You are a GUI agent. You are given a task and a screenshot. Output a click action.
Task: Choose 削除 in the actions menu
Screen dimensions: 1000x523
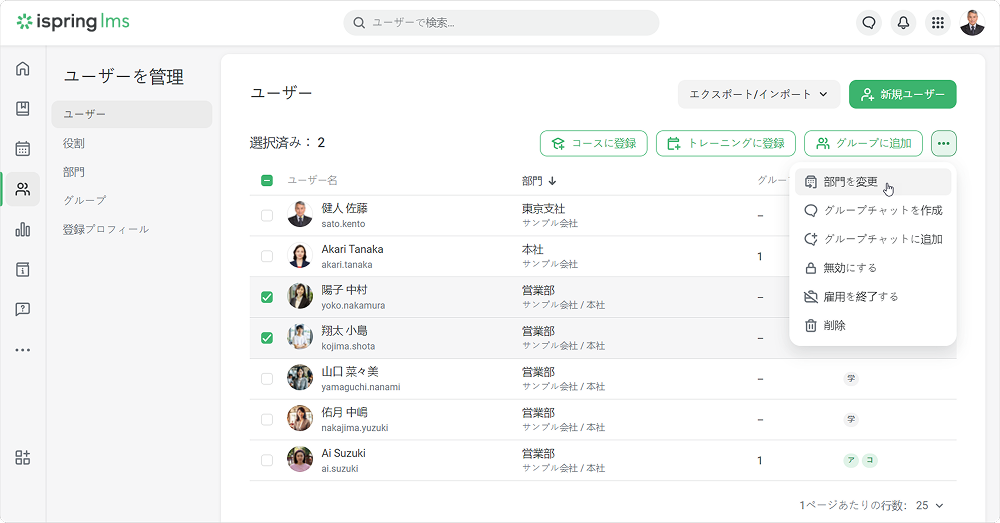834,326
